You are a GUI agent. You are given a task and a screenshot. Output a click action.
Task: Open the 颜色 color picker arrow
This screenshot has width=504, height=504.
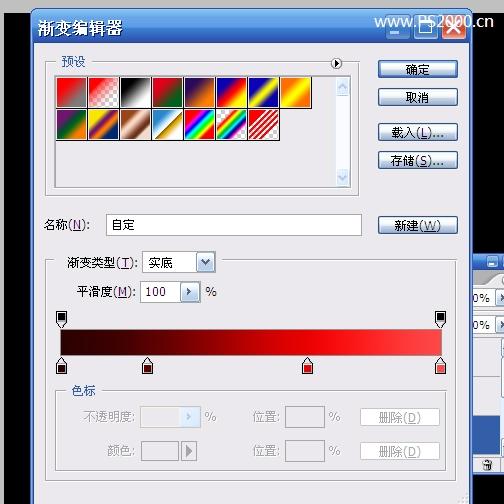189,451
